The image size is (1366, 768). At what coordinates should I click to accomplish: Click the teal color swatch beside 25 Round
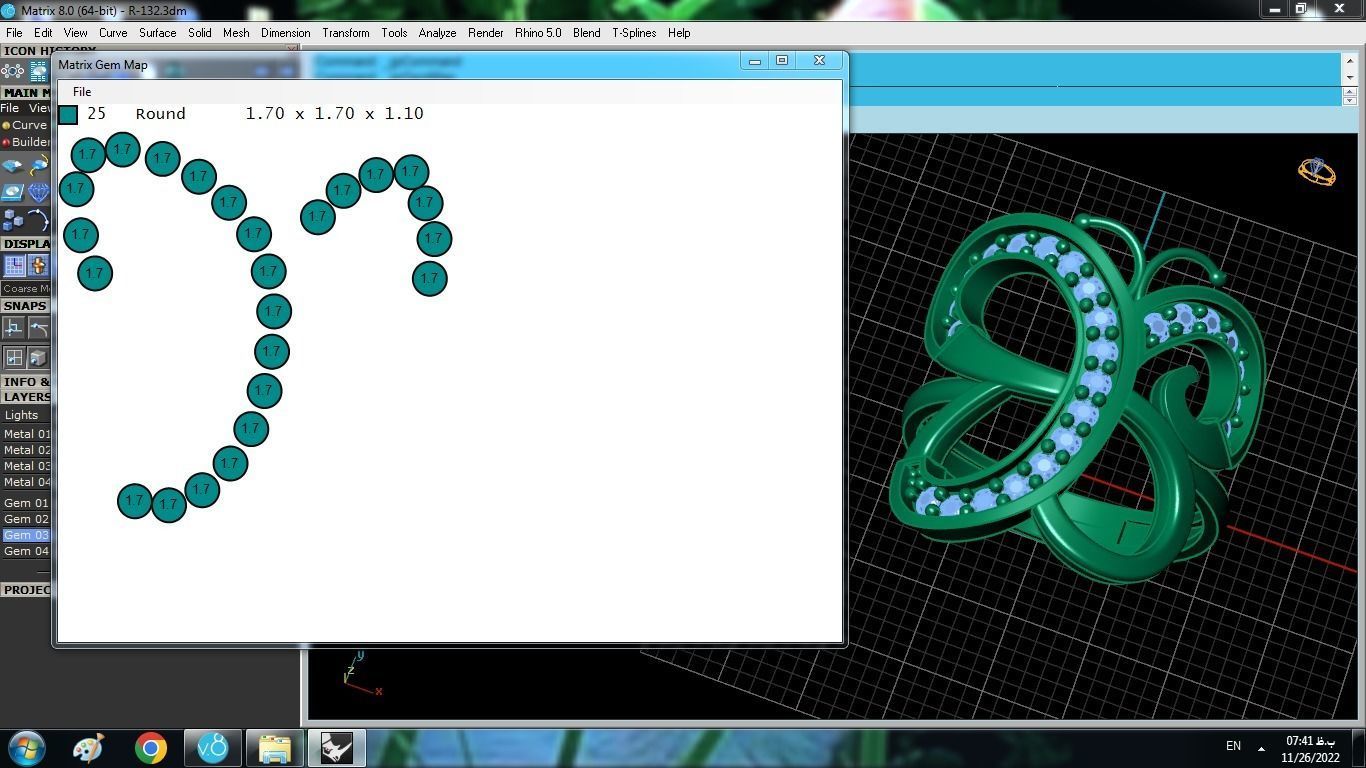[68, 114]
